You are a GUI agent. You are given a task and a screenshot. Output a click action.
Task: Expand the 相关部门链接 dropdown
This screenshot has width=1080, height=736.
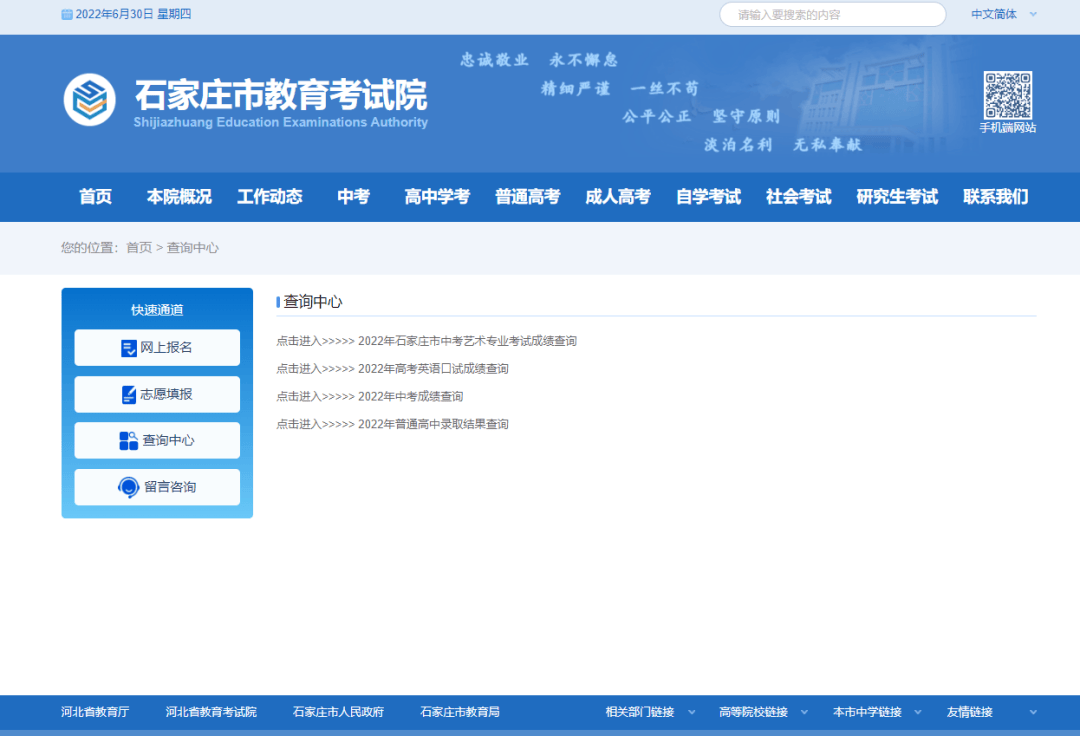pos(650,712)
